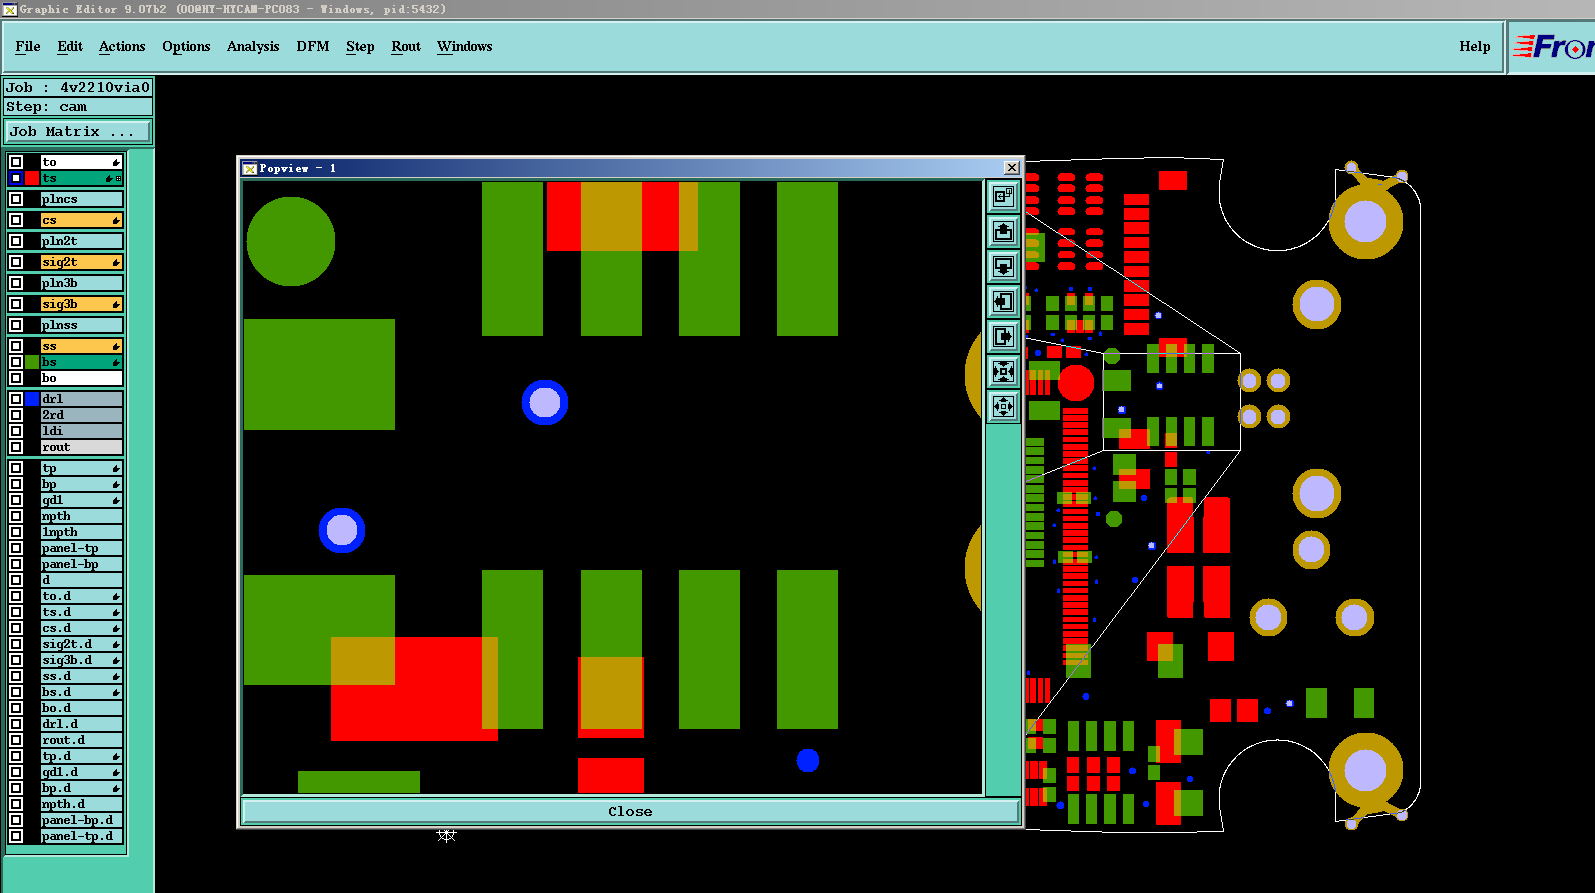
Task: Click the blue color swatch of the drl layer
Action: point(32,399)
